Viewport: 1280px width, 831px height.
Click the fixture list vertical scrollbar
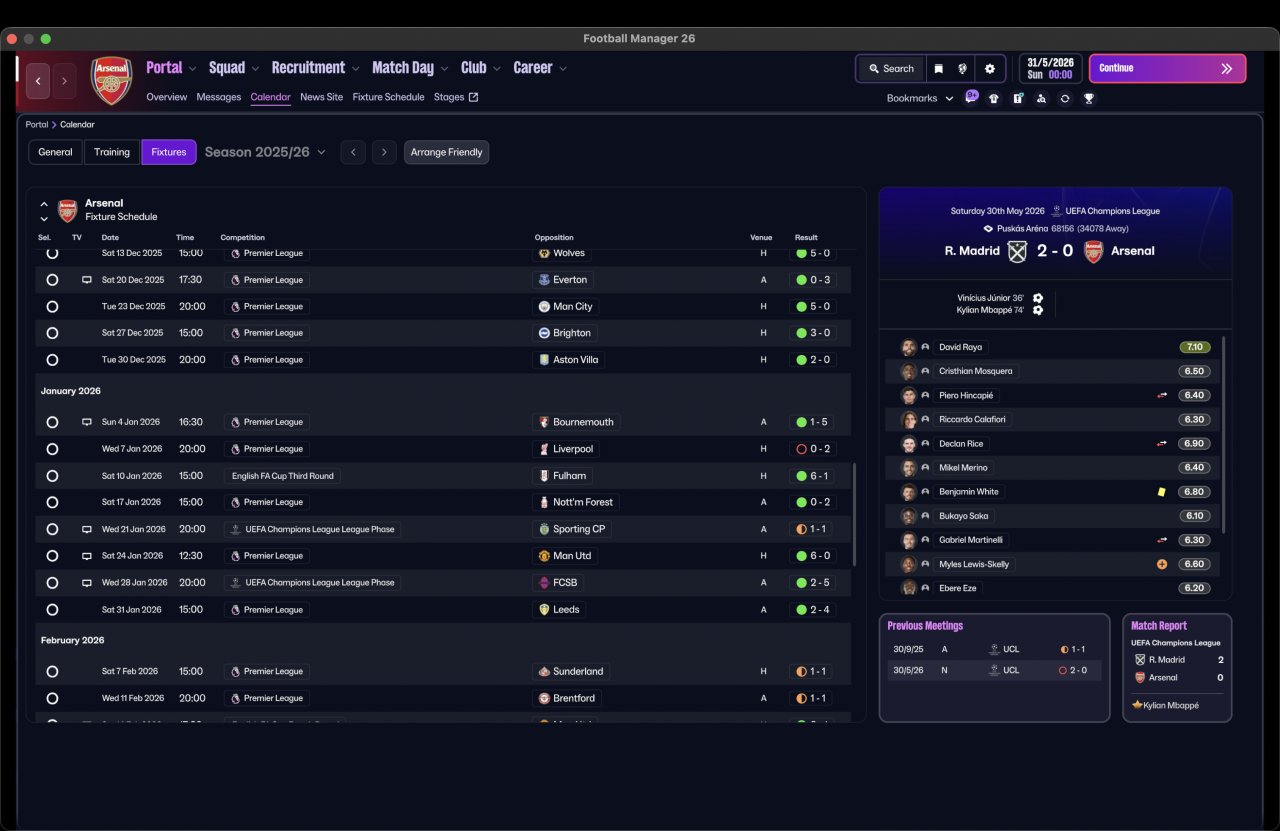tap(854, 514)
